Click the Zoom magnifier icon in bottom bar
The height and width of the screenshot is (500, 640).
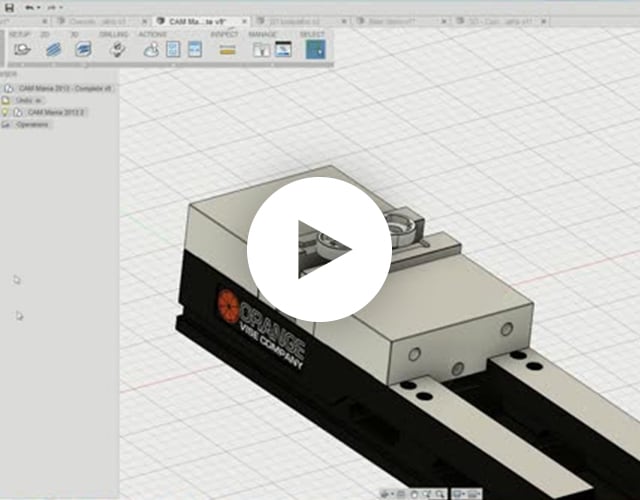440,494
